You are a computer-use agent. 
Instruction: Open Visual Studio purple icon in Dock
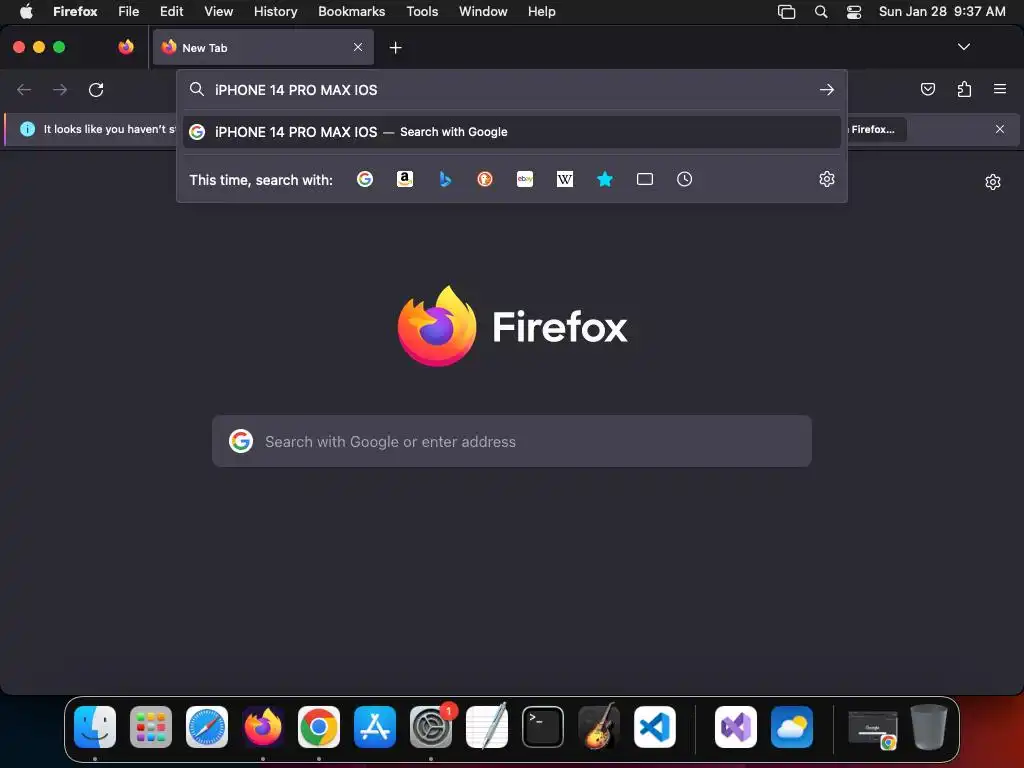point(736,727)
